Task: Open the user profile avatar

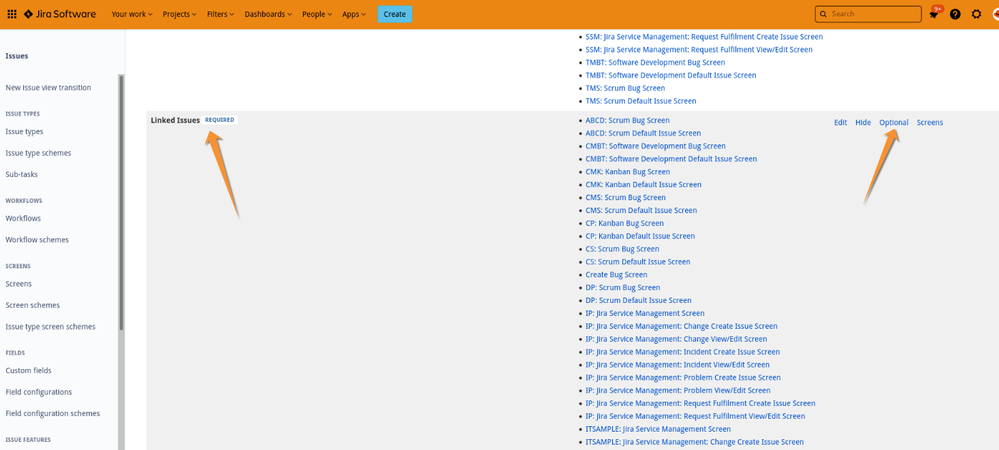Action: (x=995, y=14)
